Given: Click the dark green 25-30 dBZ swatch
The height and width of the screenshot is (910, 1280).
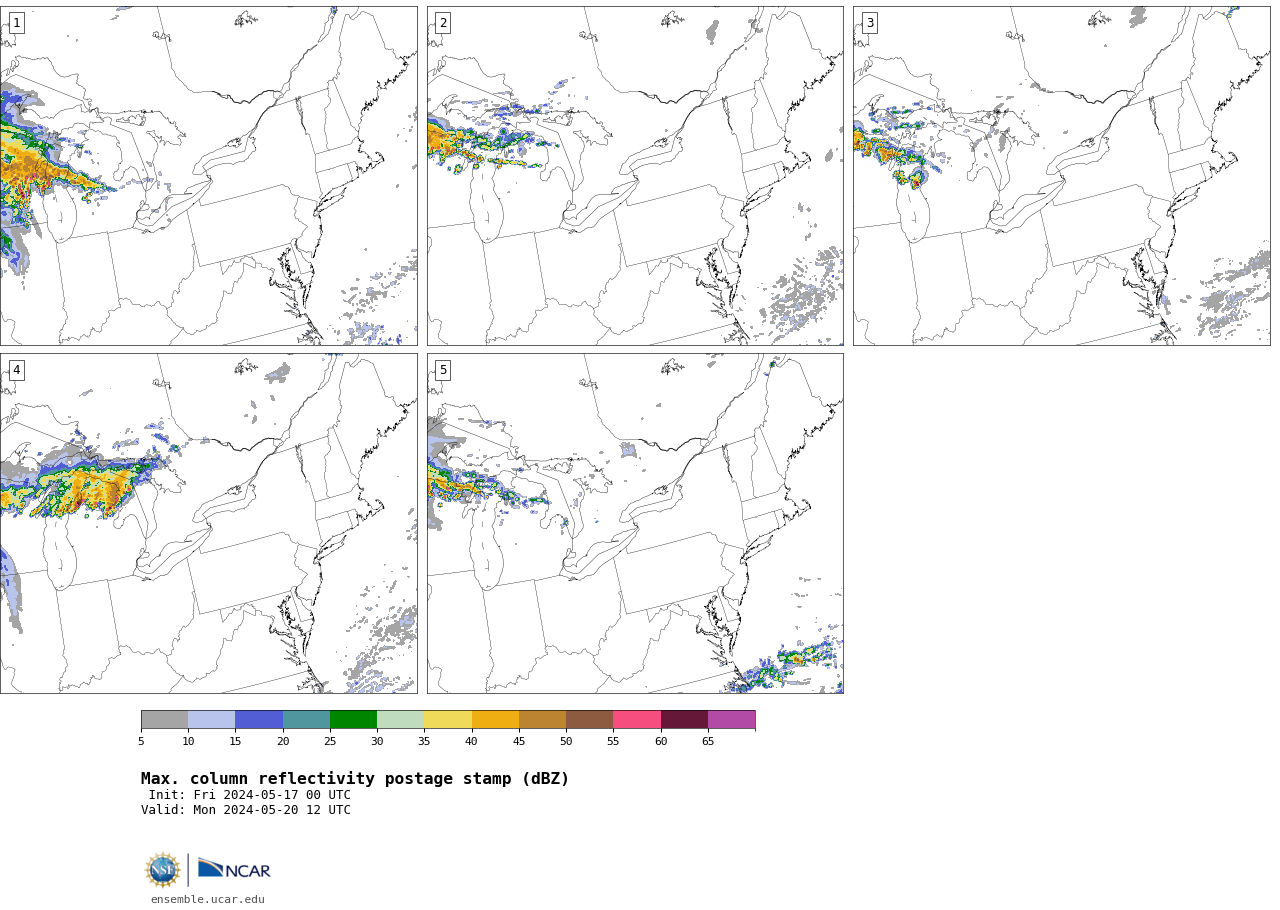Looking at the screenshot, I should (x=353, y=720).
